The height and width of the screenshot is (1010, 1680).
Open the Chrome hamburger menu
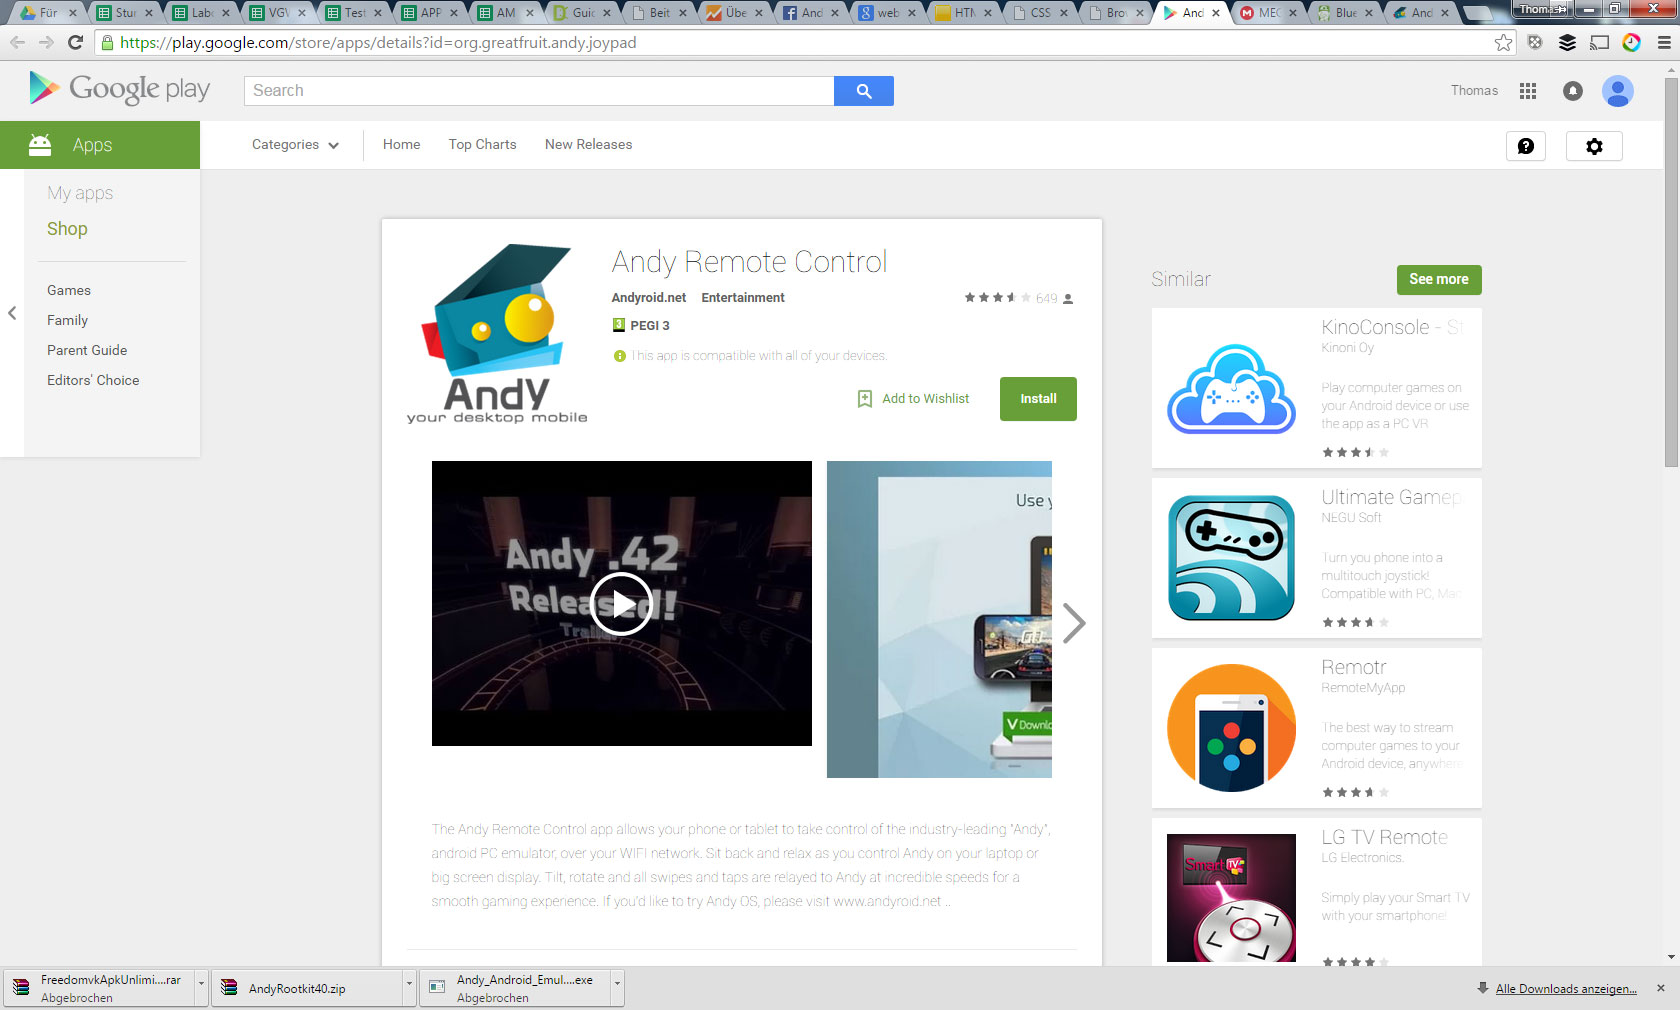click(1664, 43)
